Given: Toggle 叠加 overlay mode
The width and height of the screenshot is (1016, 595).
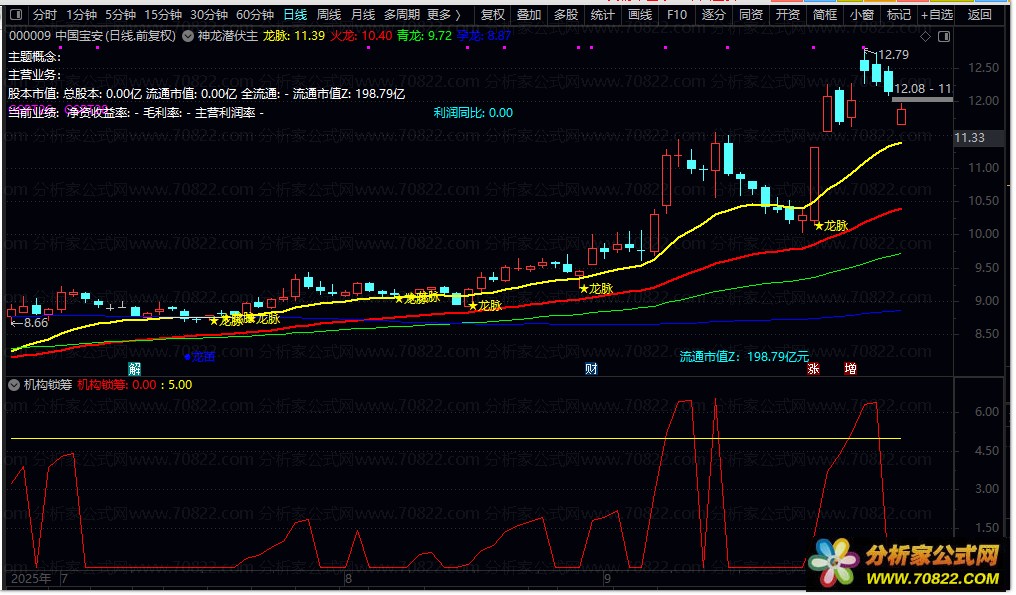Looking at the screenshot, I should 529,15.
